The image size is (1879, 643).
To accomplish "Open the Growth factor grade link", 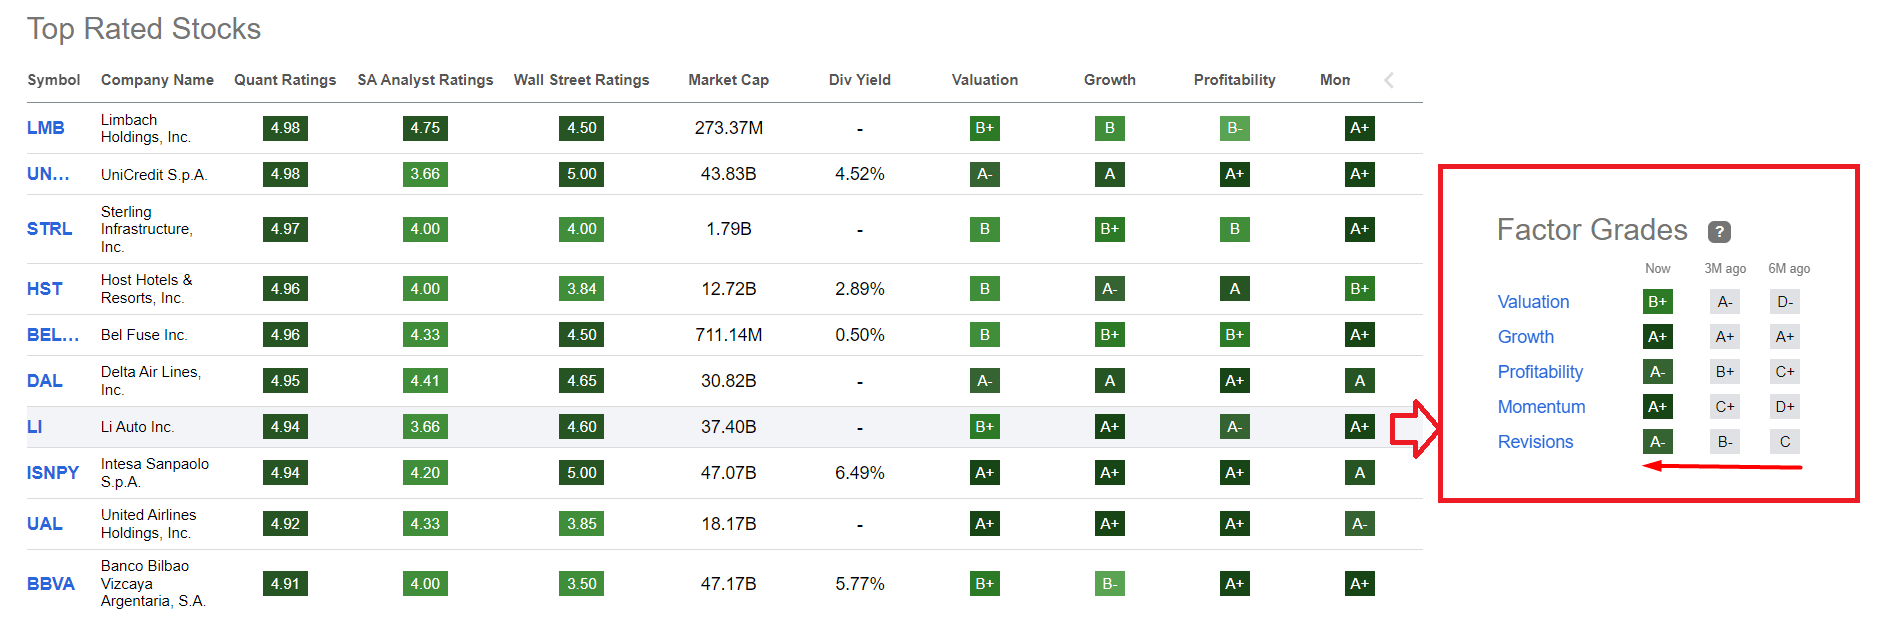I will pyautogui.click(x=1526, y=337).
